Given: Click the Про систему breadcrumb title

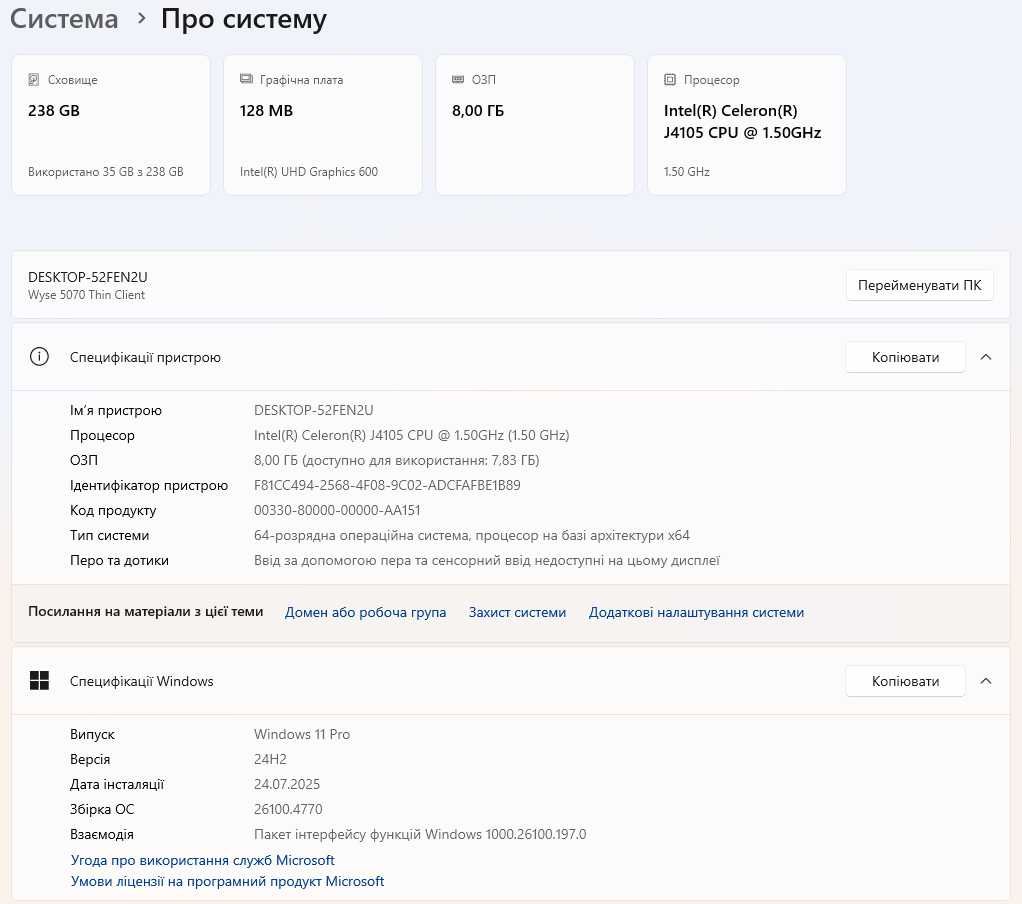Looking at the screenshot, I should click(243, 19).
